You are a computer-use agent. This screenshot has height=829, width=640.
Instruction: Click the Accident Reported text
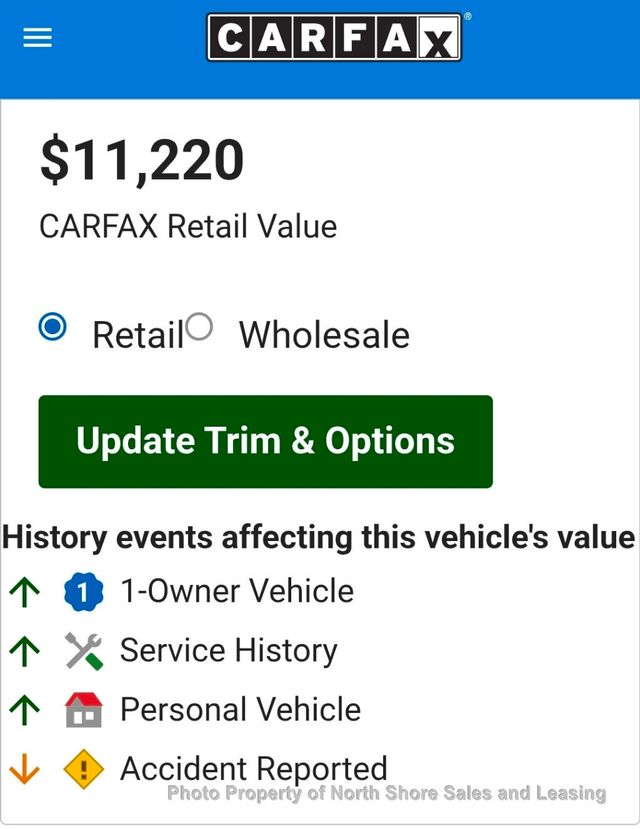coord(253,768)
